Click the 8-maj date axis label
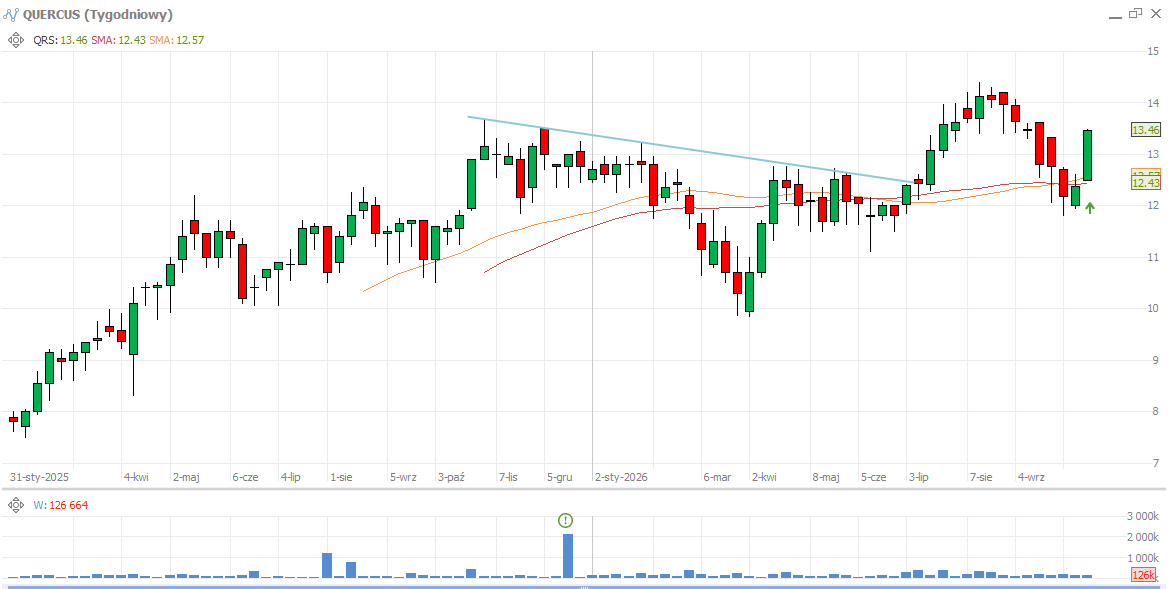Image resolution: width=1168 pixels, height=589 pixels. (826, 477)
